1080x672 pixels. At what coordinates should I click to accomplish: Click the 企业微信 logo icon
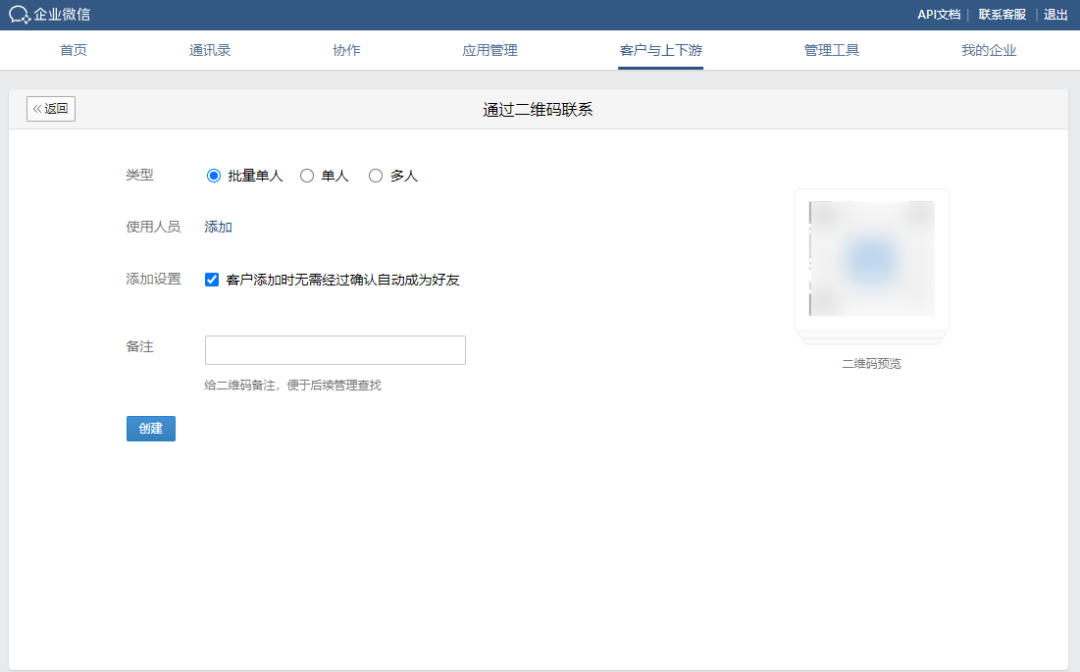pyautogui.click(x=19, y=14)
